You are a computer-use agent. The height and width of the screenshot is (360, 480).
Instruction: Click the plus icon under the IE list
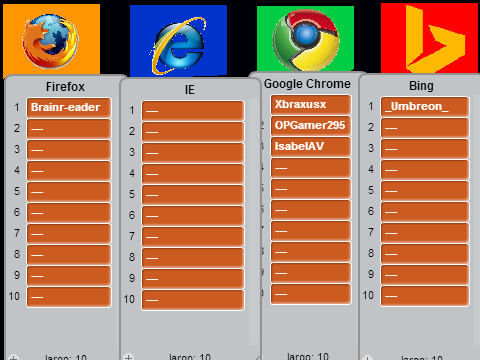(x=128, y=357)
